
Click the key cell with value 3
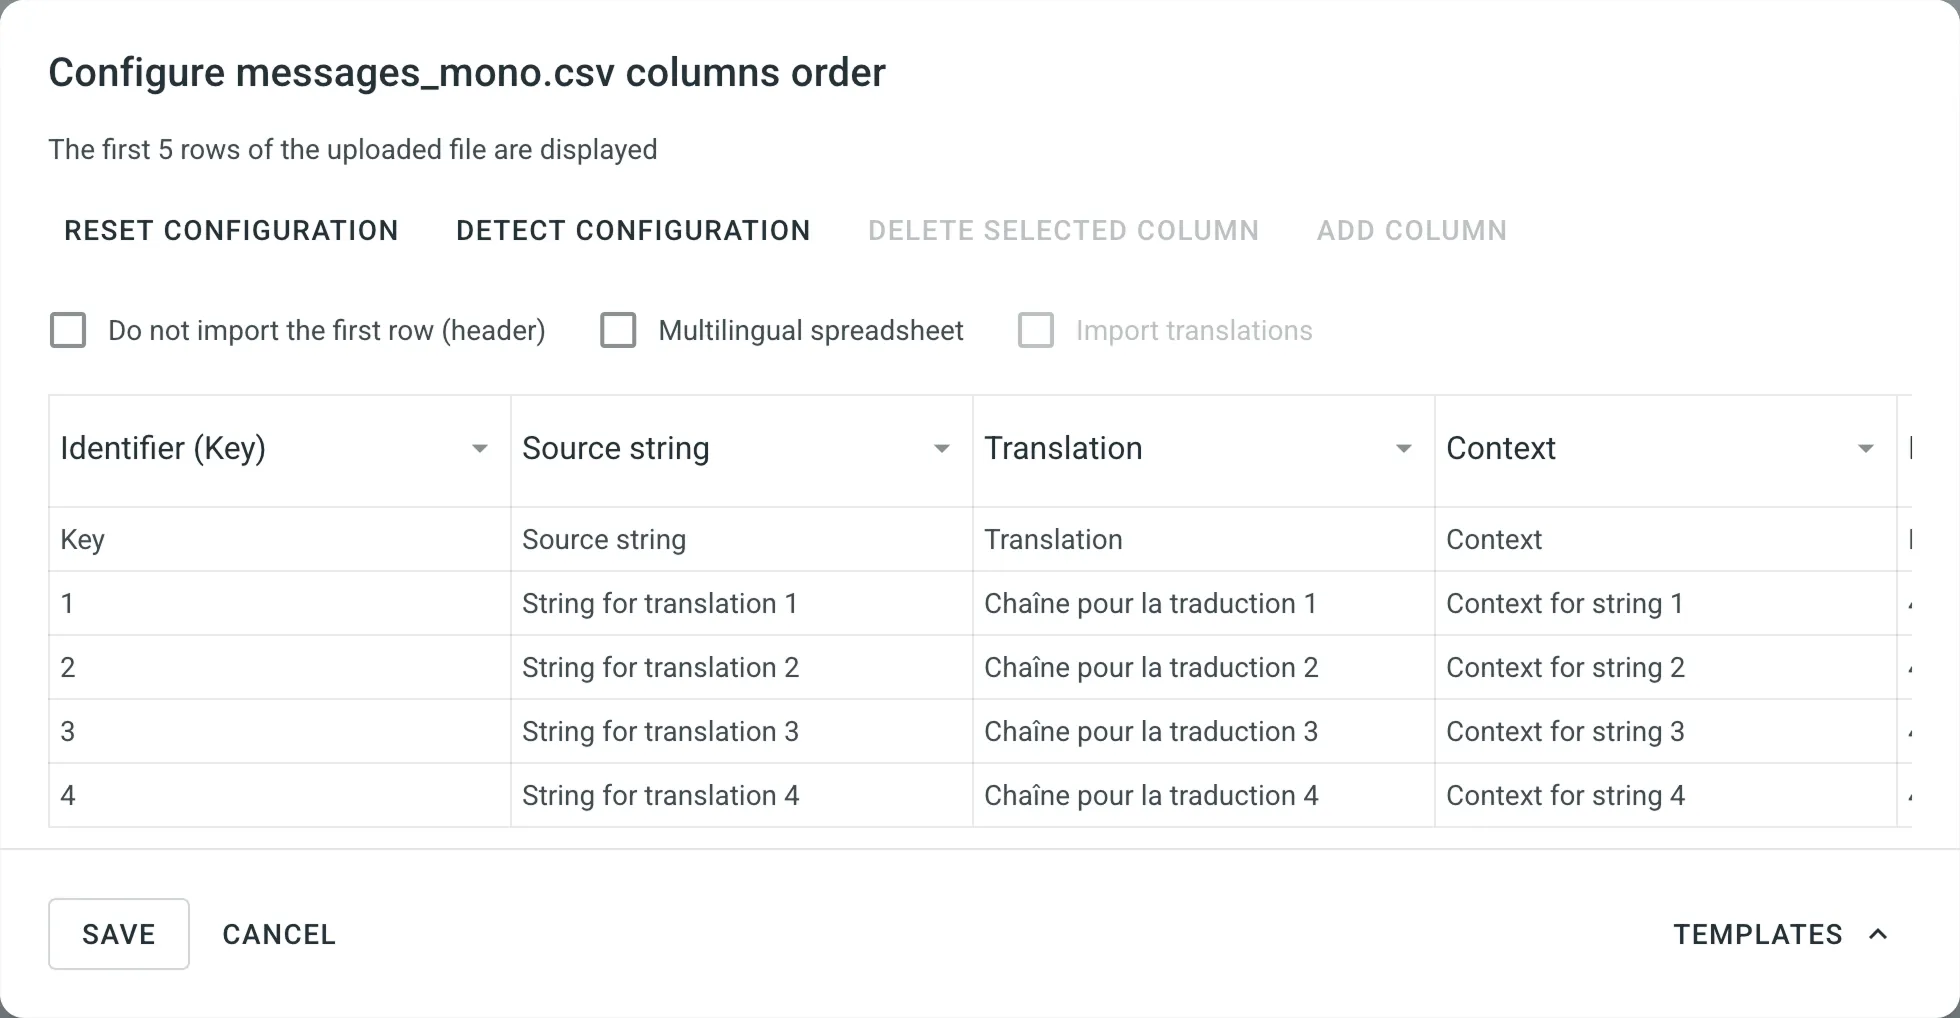coord(280,731)
